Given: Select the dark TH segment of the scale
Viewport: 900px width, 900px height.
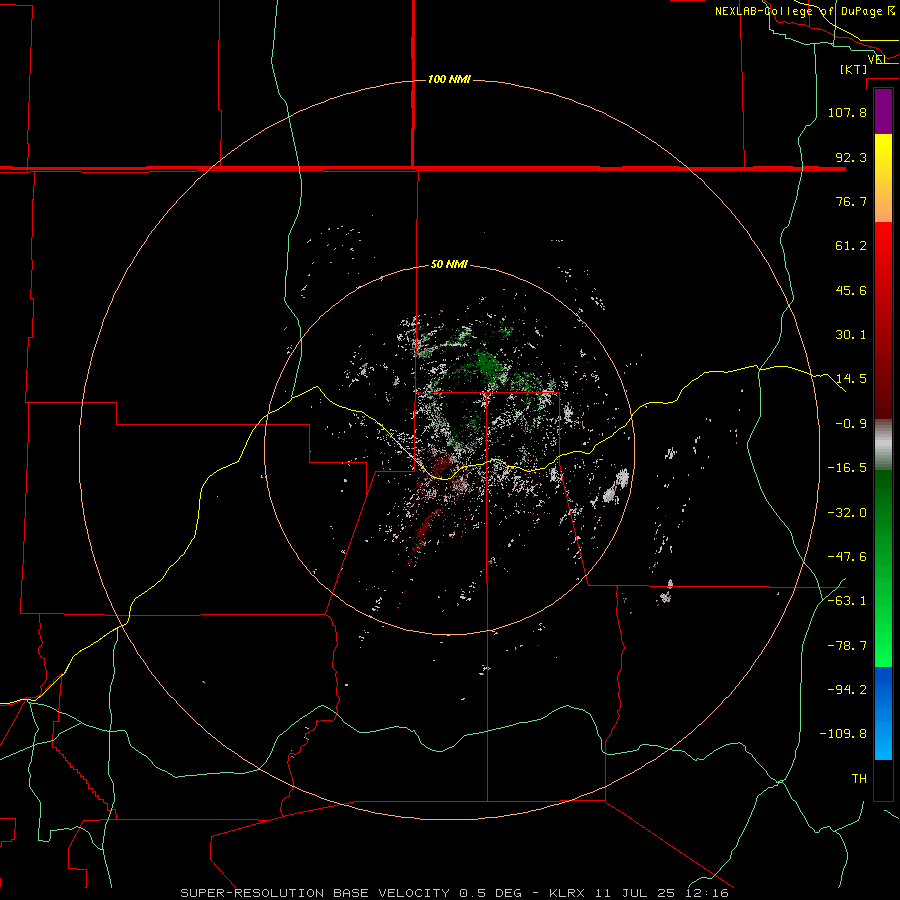Looking at the screenshot, I should (883, 779).
